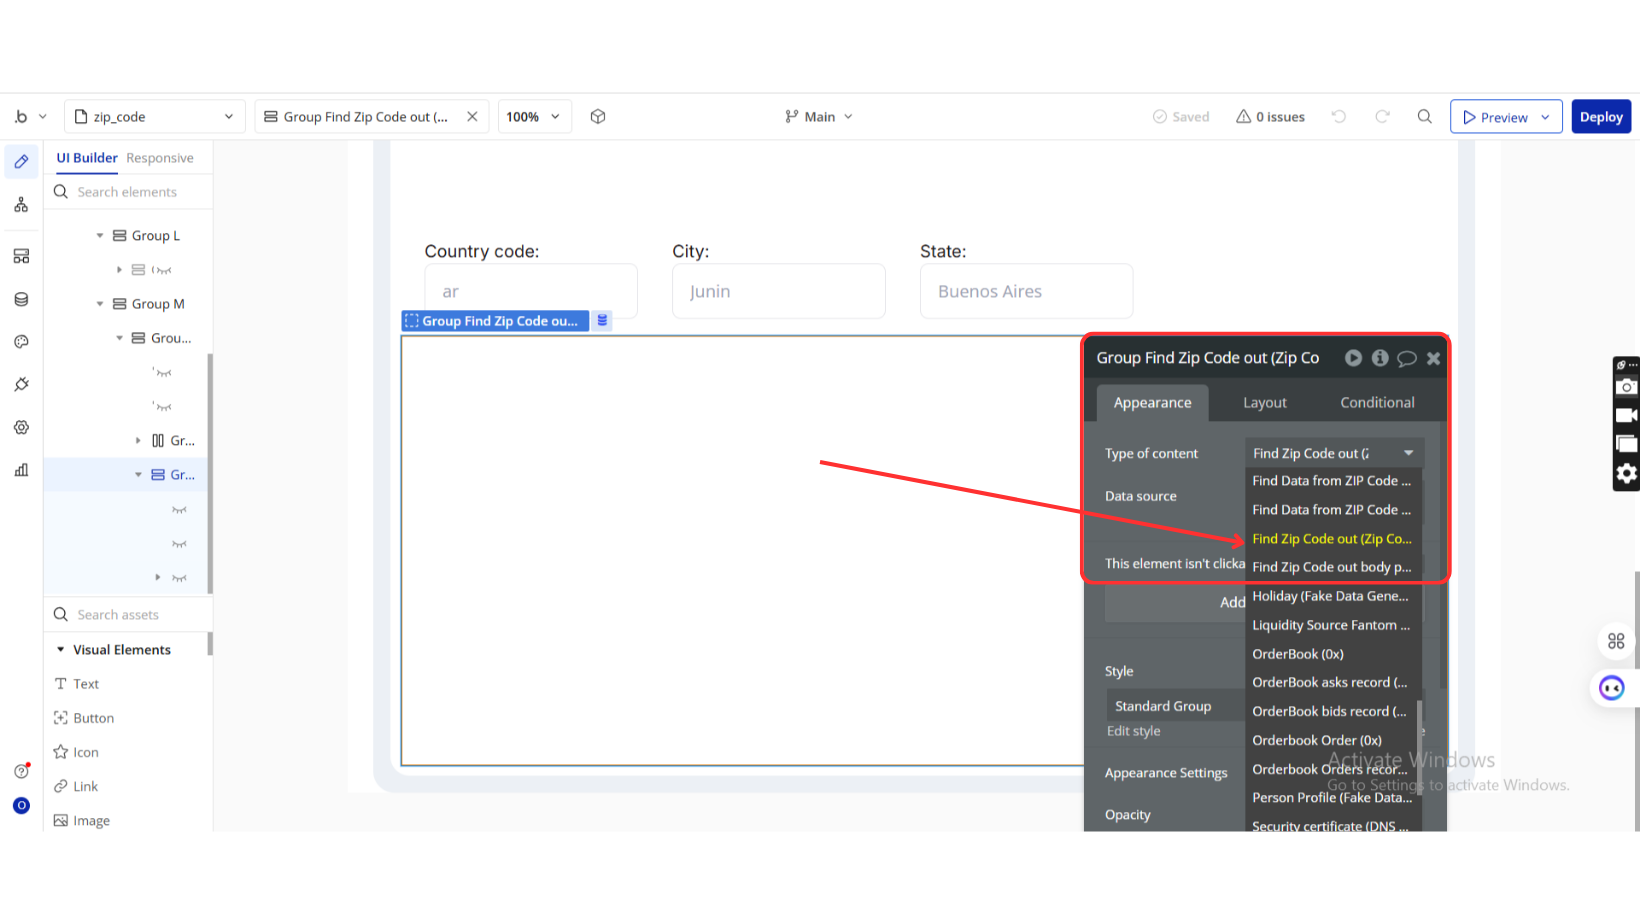Viewport: 1640px width, 924px height.
Task: Open the Workflow tab in left sidebar
Action: coord(21,205)
